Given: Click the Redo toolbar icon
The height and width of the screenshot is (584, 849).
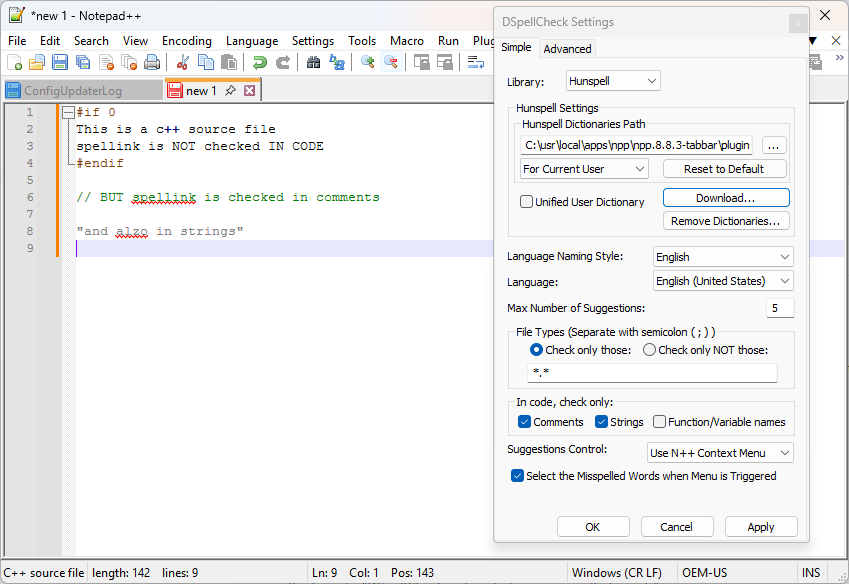Looking at the screenshot, I should tap(283, 63).
